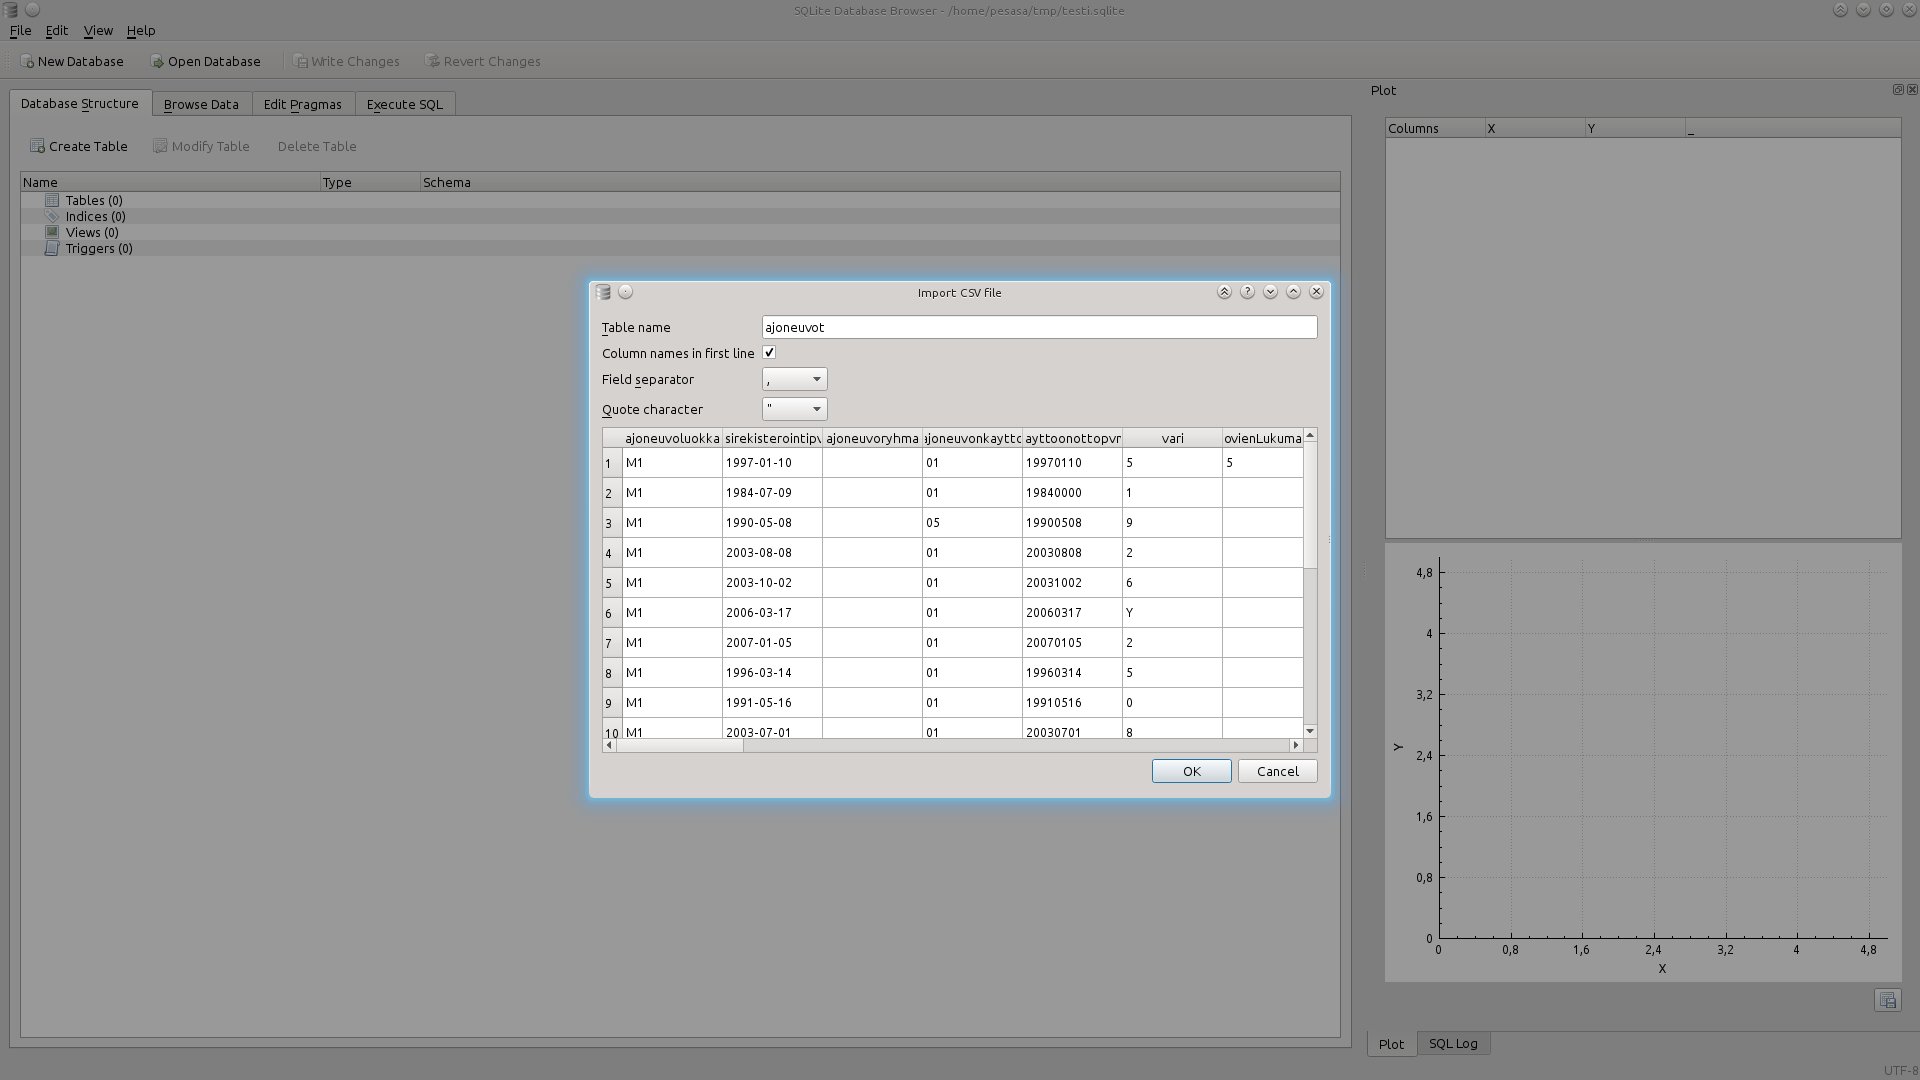The width and height of the screenshot is (1920, 1080).
Task: Select the Plot tab at bottom
Action: (1391, 1043)
